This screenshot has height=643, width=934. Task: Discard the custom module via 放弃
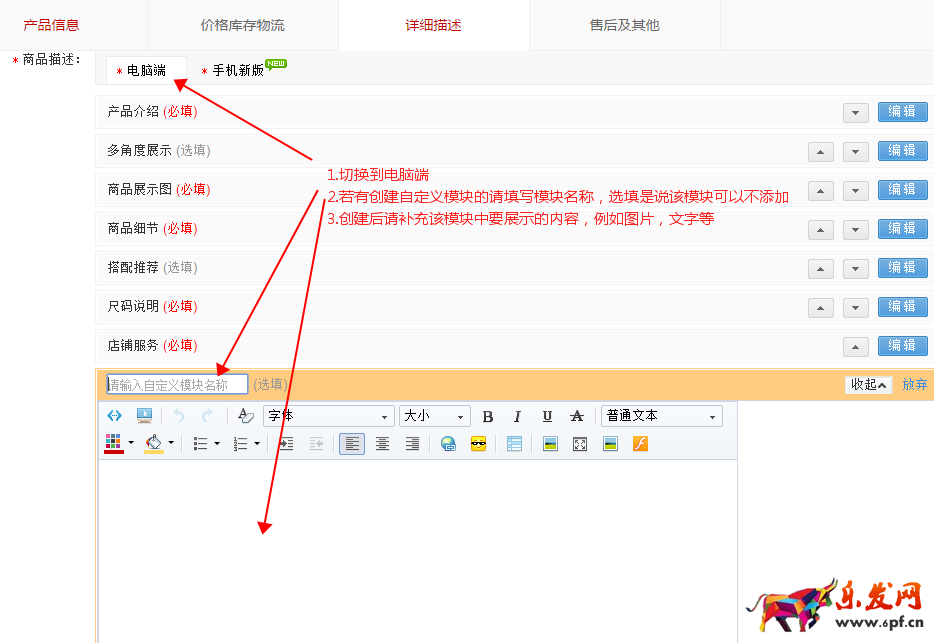[x=914, y=384]
